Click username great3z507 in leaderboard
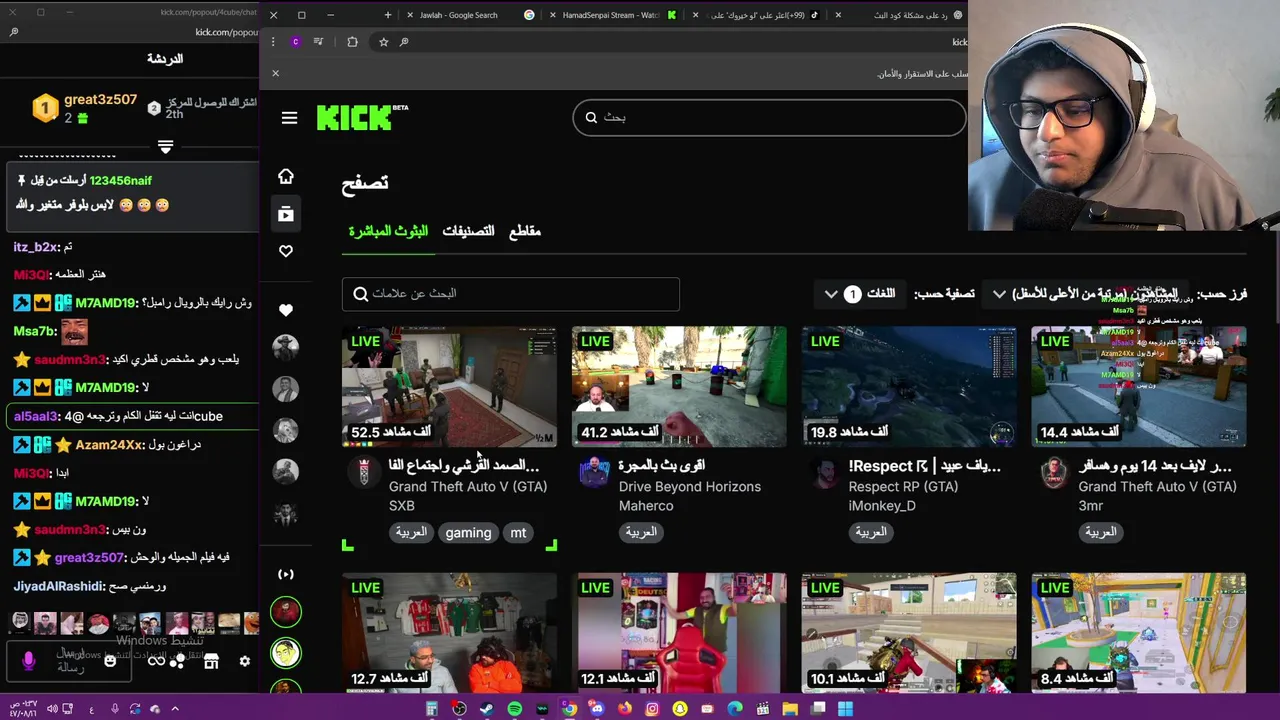This screenshot has width=1280, height=720. [100, 100]
